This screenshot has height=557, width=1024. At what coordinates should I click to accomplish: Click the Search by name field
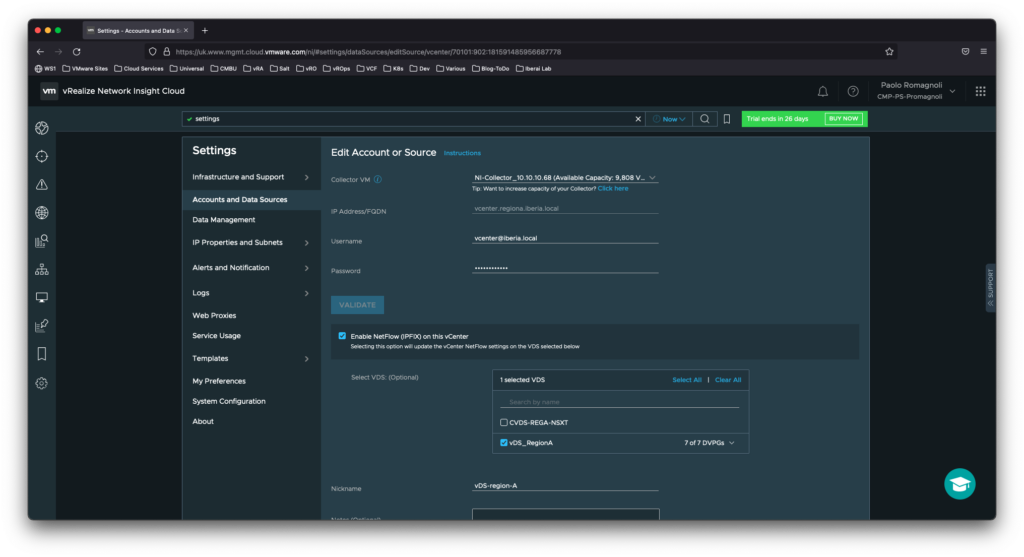click(619, 402)
